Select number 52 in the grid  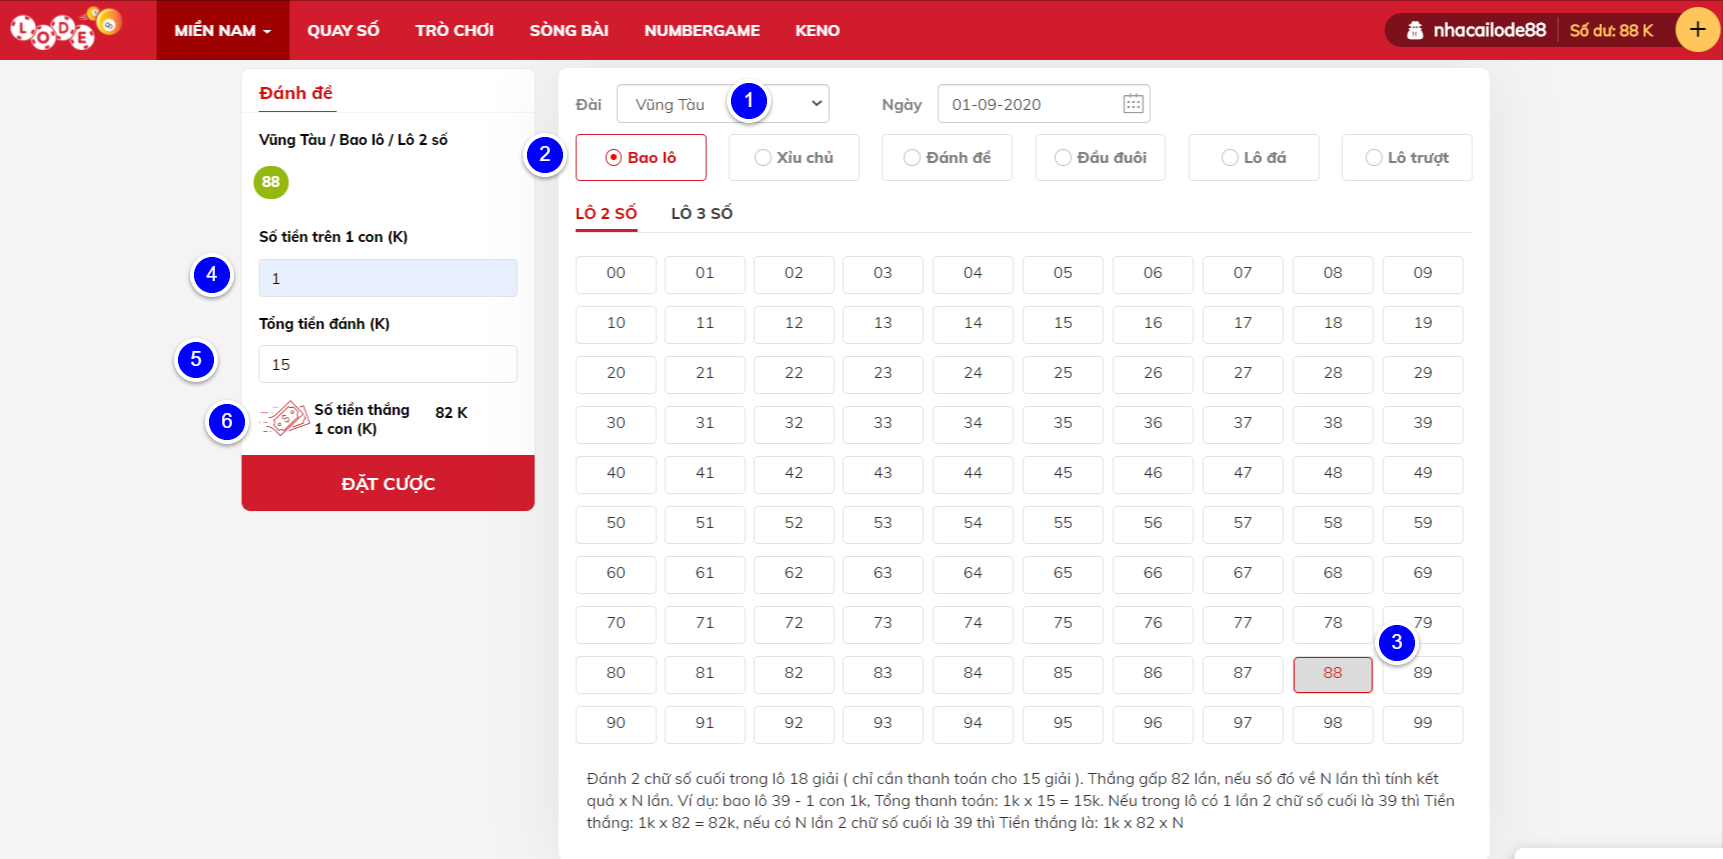tap(794, 524)
